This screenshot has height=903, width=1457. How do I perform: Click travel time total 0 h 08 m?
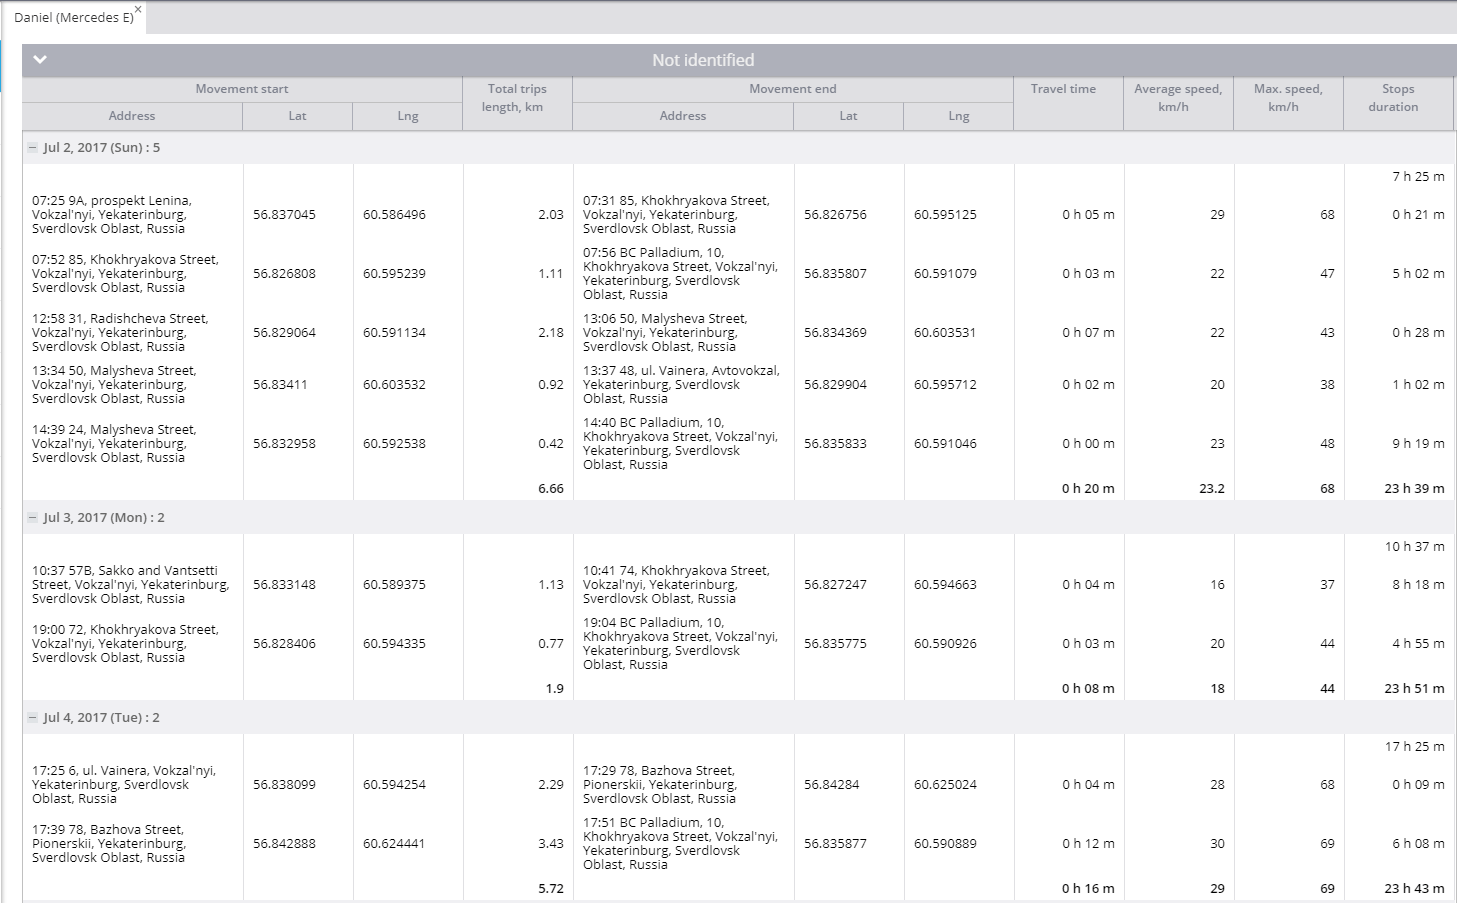(1088, 689)
